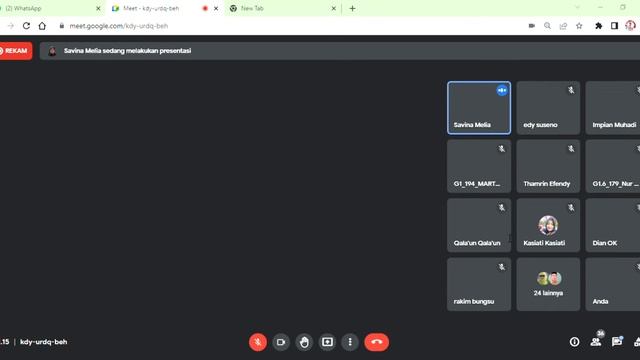Select the G1_194_MART participant tile

[479, 167]
